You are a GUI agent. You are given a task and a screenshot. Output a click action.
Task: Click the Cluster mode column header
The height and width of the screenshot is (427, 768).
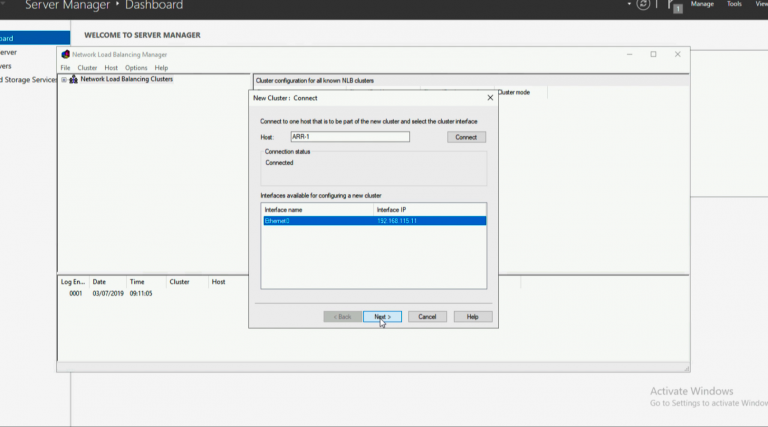(522, 92)
